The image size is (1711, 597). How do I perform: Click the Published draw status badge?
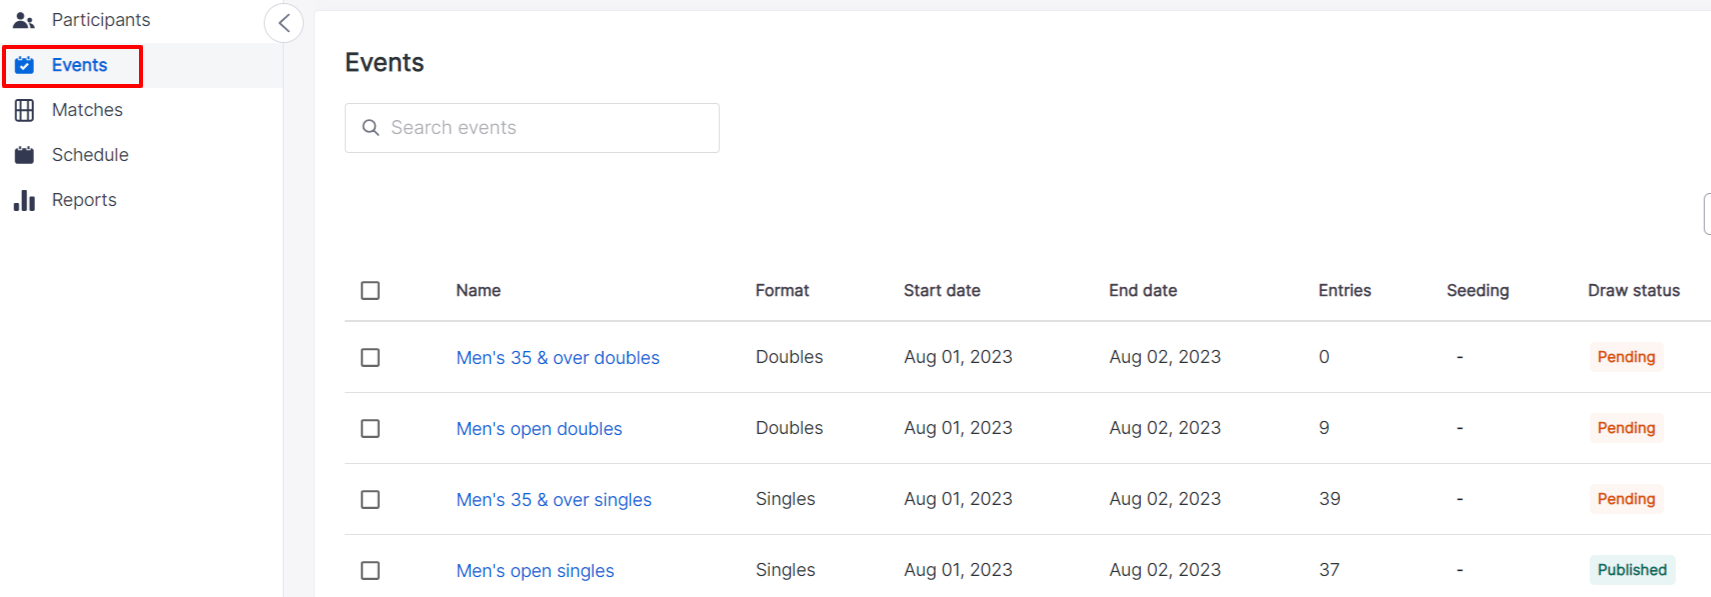point(1632,570)
